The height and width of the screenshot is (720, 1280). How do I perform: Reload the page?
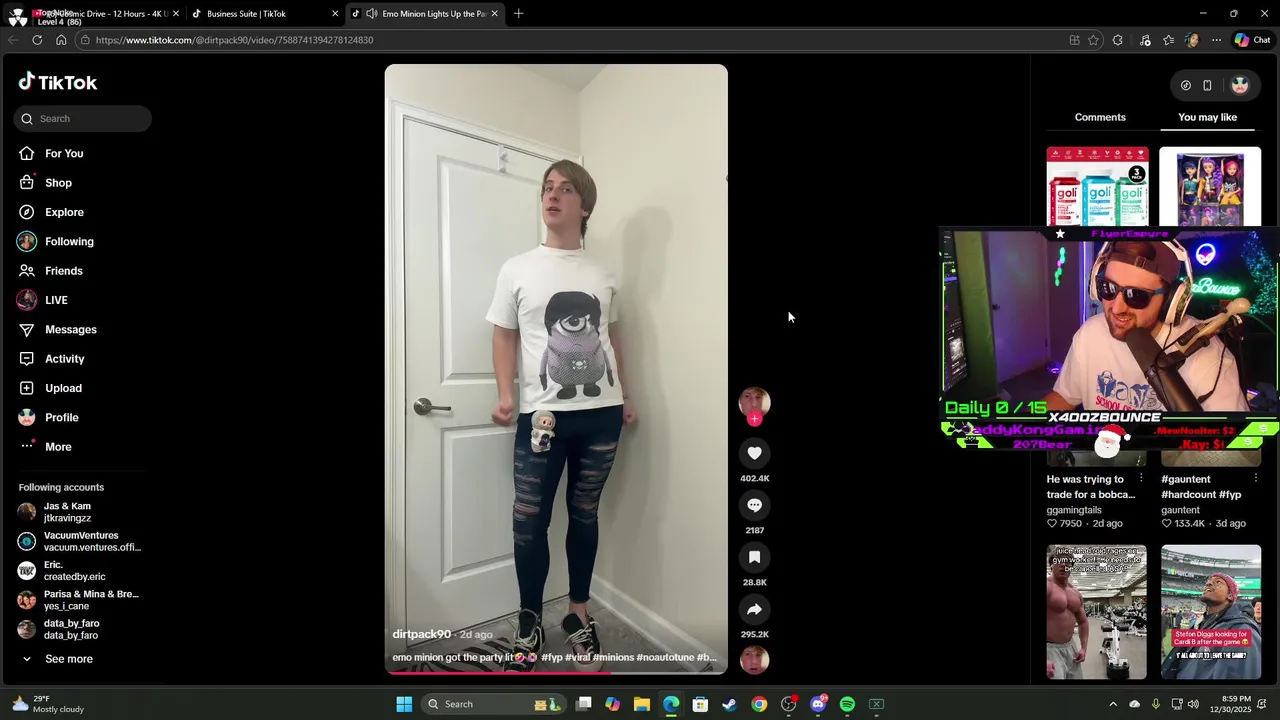(x=37, y=40)
